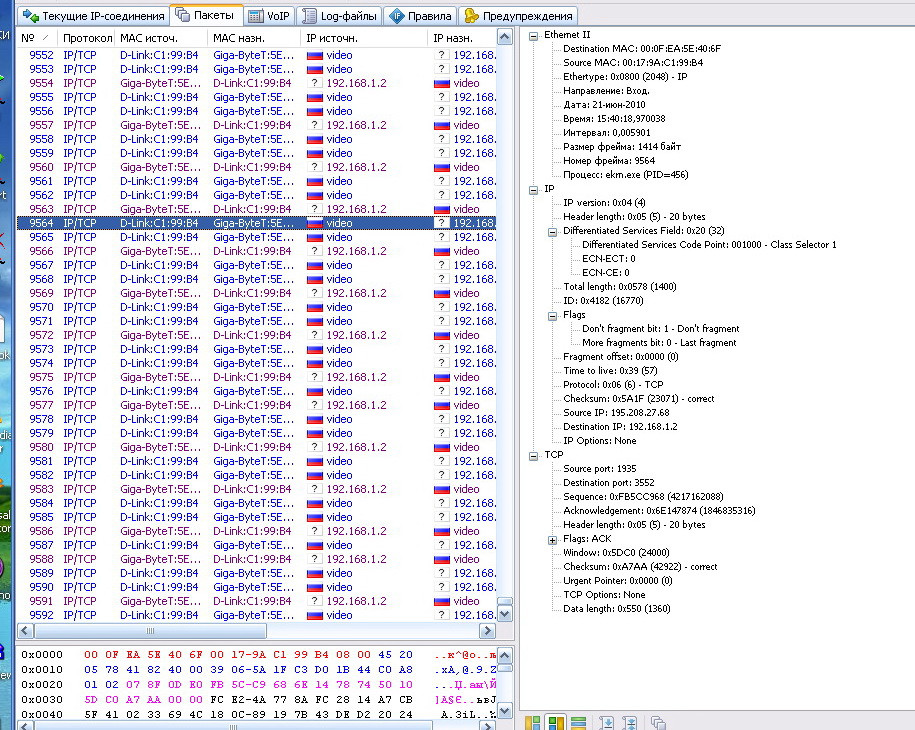Select packet number 9575 in the list
Screen dimensions: 915x730
coord(256,378)
